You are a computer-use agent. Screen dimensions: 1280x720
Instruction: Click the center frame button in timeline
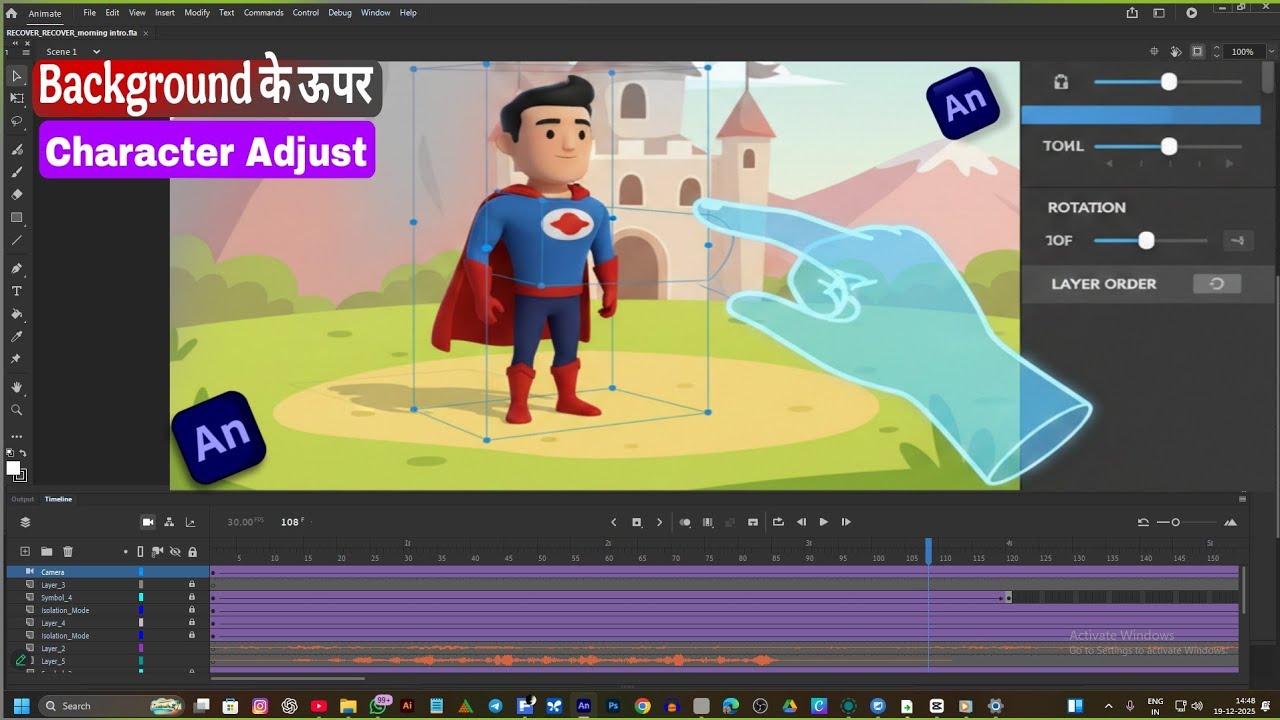[x=753, y=522]
